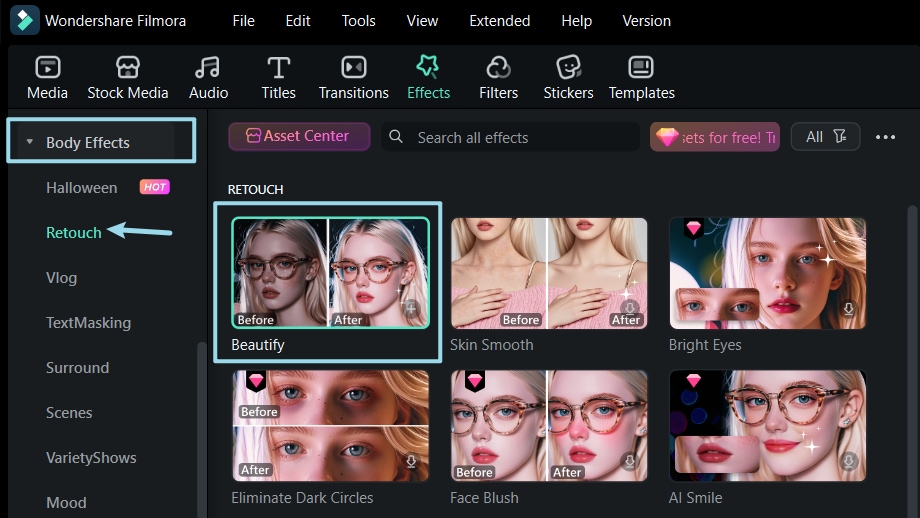Select the Skin Smooth thumbnail
This screenshot has height=518, width=920.
(x=549, y=273)
